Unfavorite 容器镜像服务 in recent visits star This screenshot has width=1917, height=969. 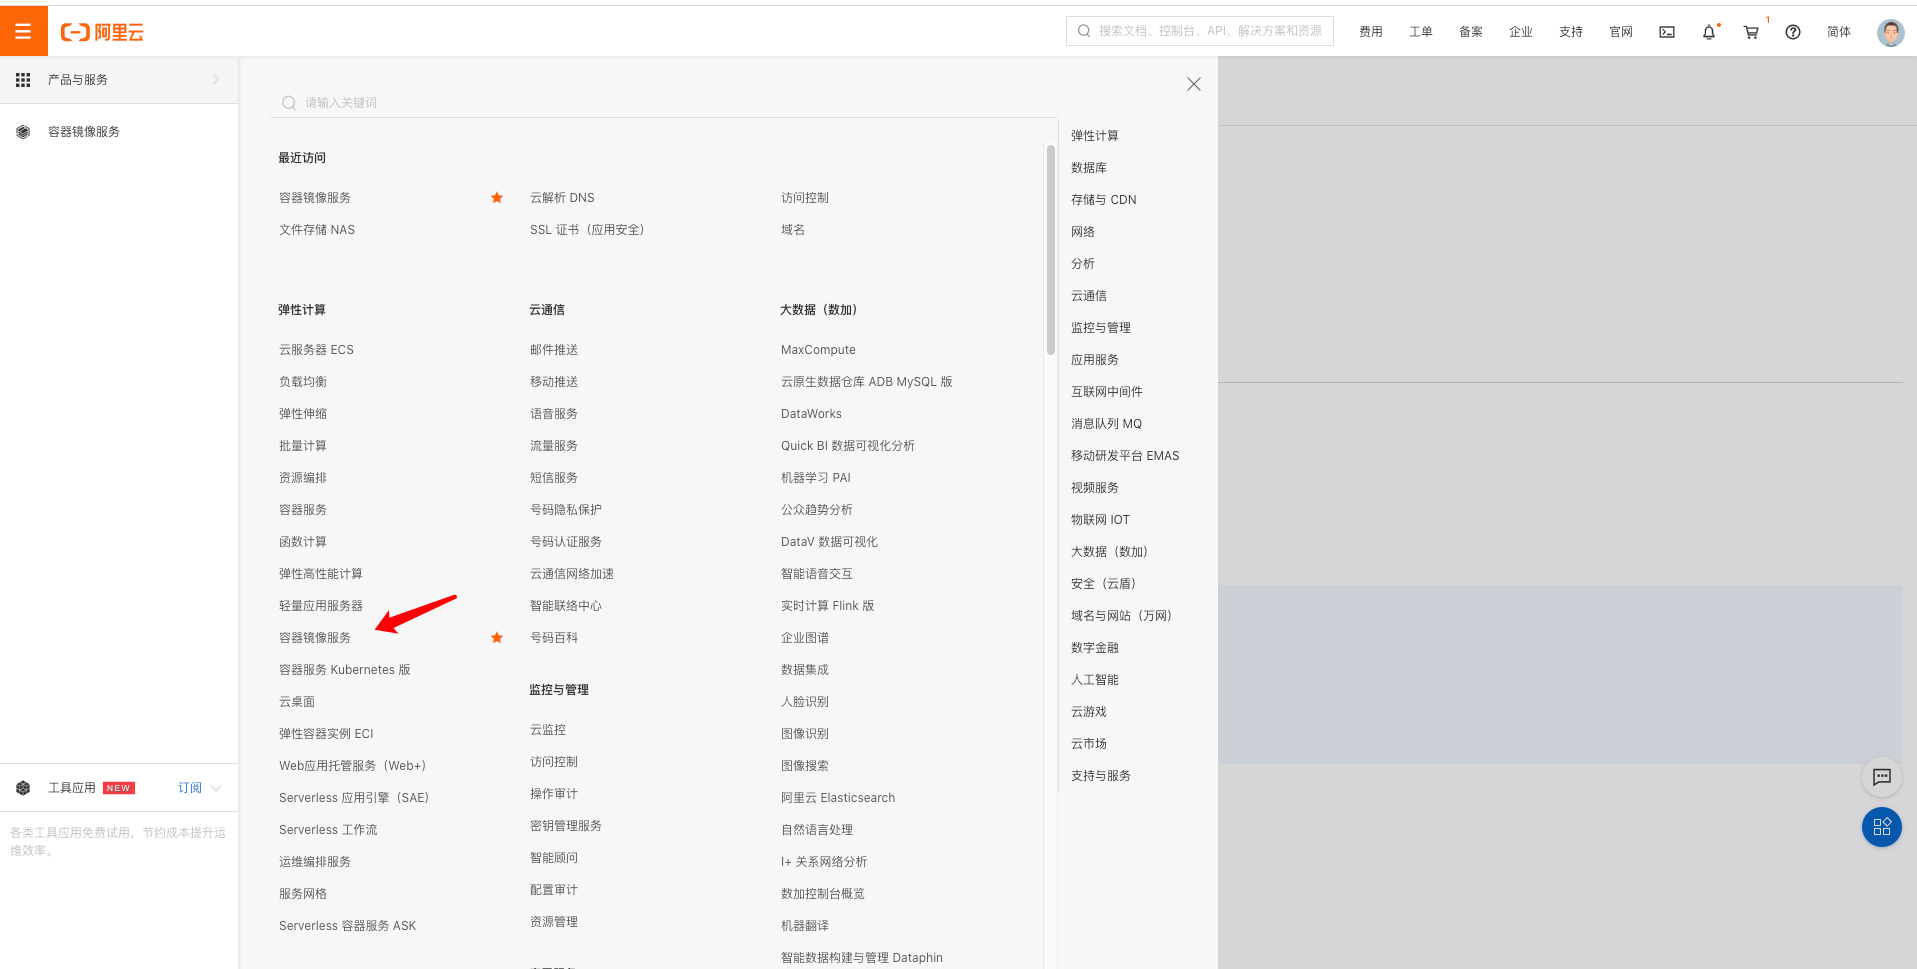497,198
